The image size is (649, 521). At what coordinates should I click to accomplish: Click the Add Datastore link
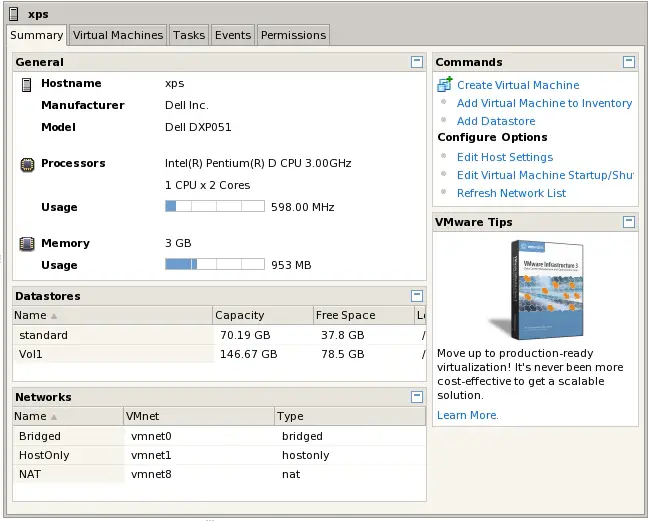496,121
